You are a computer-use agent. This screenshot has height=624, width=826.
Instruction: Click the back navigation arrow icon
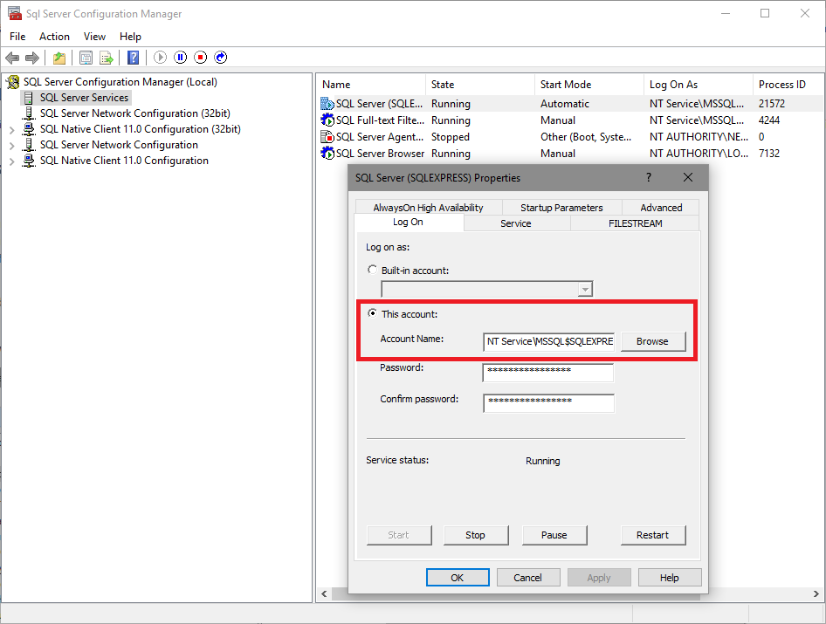[x=12, y=57]
